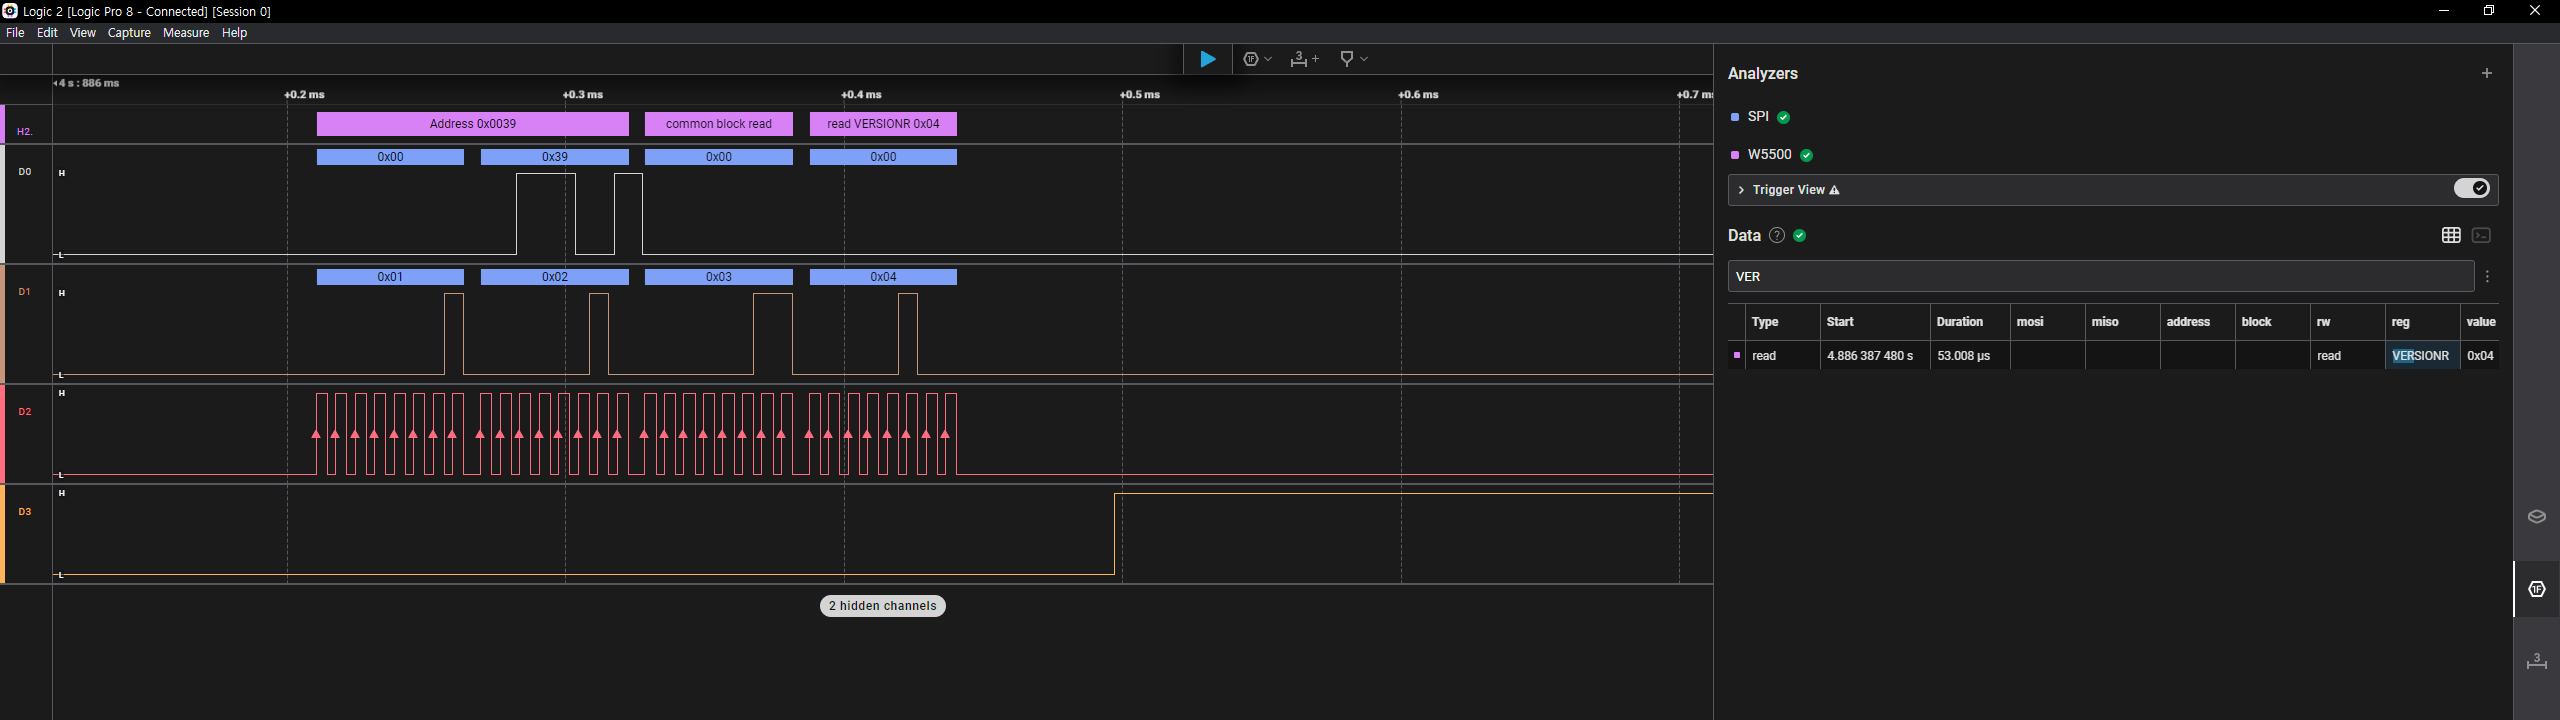The height and width of the screenshot is (720, 2560).
Task: Select the 0x39 SPI bubble on D0
Action: (x=555, y=157)
